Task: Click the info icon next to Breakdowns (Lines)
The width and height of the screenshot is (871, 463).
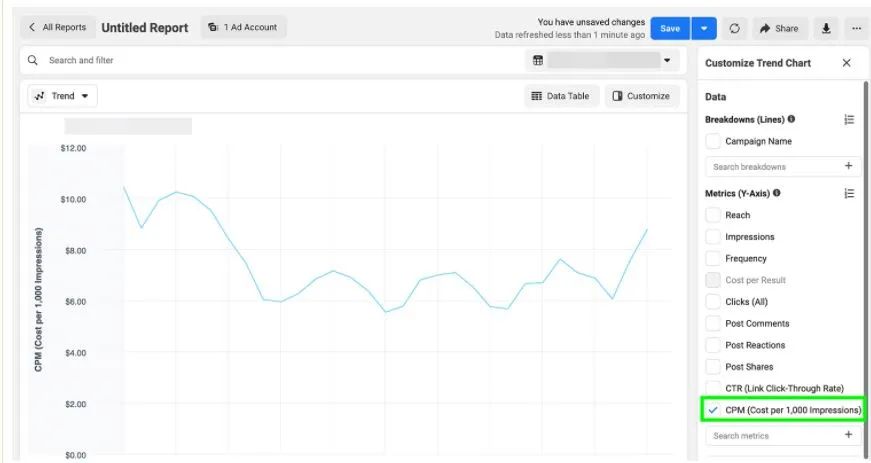Action: (x=791, y=119)
